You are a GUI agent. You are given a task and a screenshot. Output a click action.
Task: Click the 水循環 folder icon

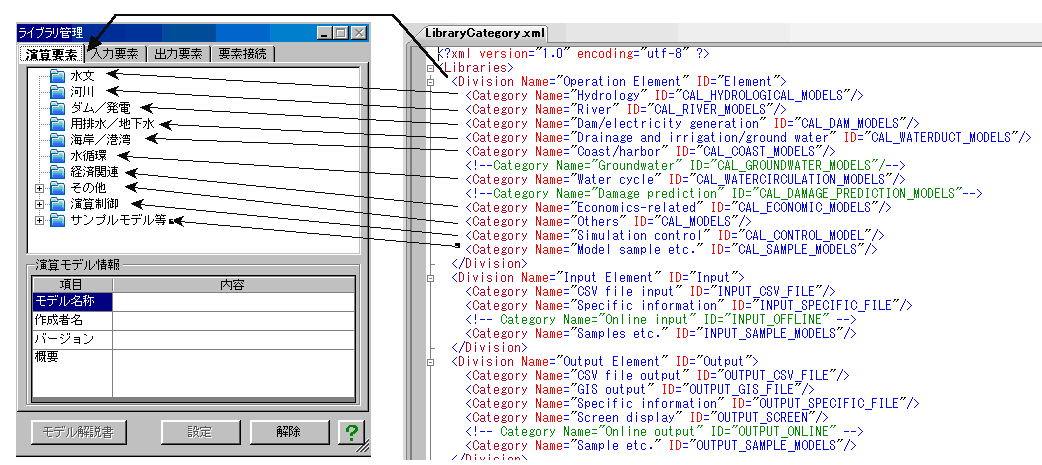tap(57, 156)
